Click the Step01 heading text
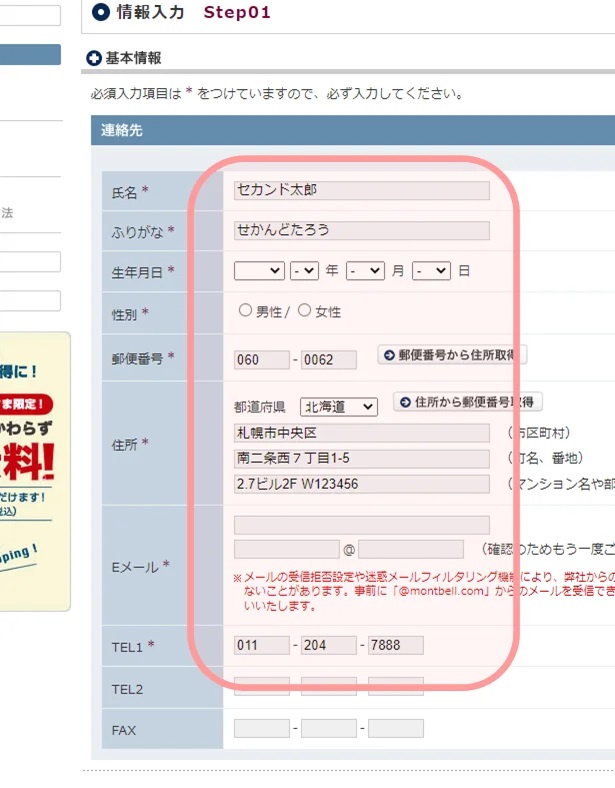Viewport: 615px width, 788px height. point(237,12)
